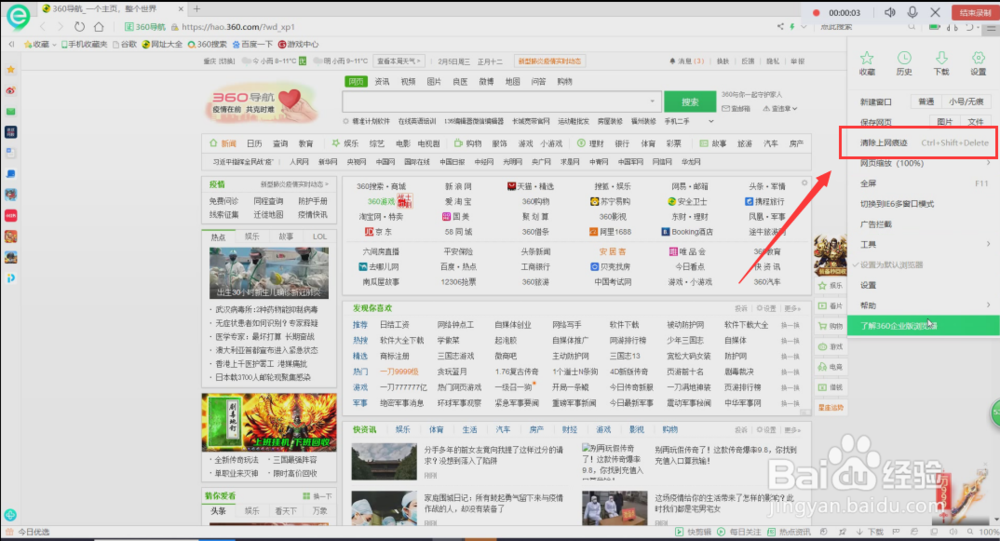
Task: Open 游戏中心 bookmark
Action: point(298,45)
